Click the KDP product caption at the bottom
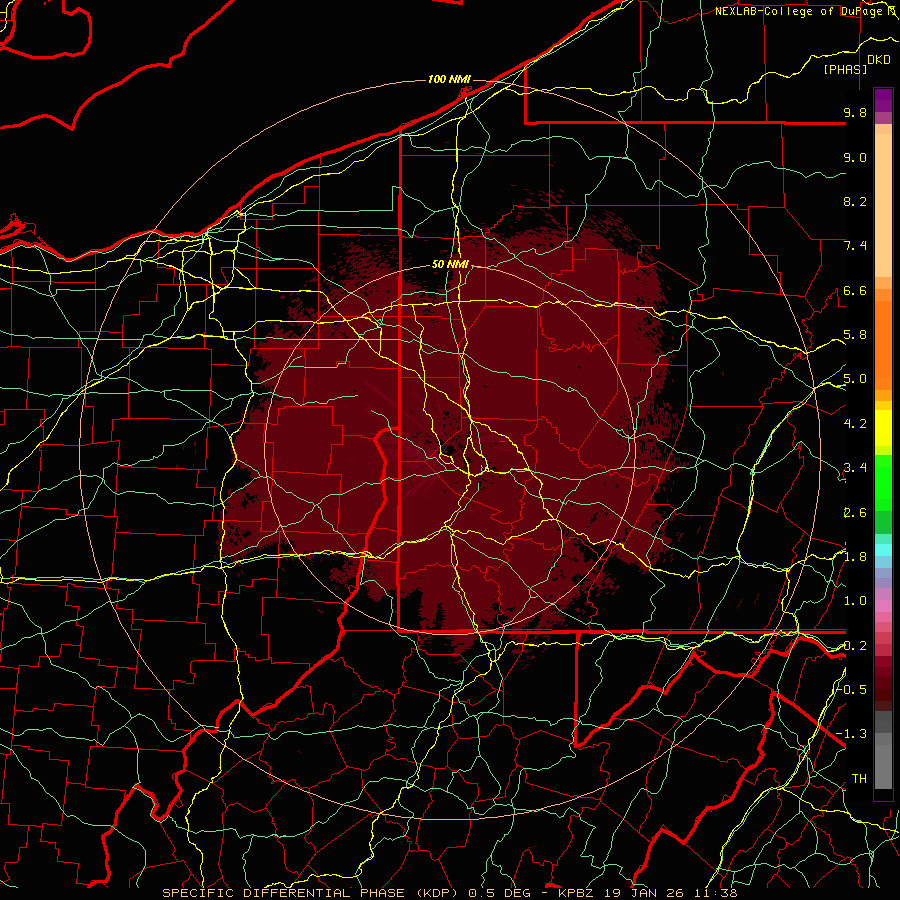Viewport: 900px width, 900px height. (x=449, y=893)
